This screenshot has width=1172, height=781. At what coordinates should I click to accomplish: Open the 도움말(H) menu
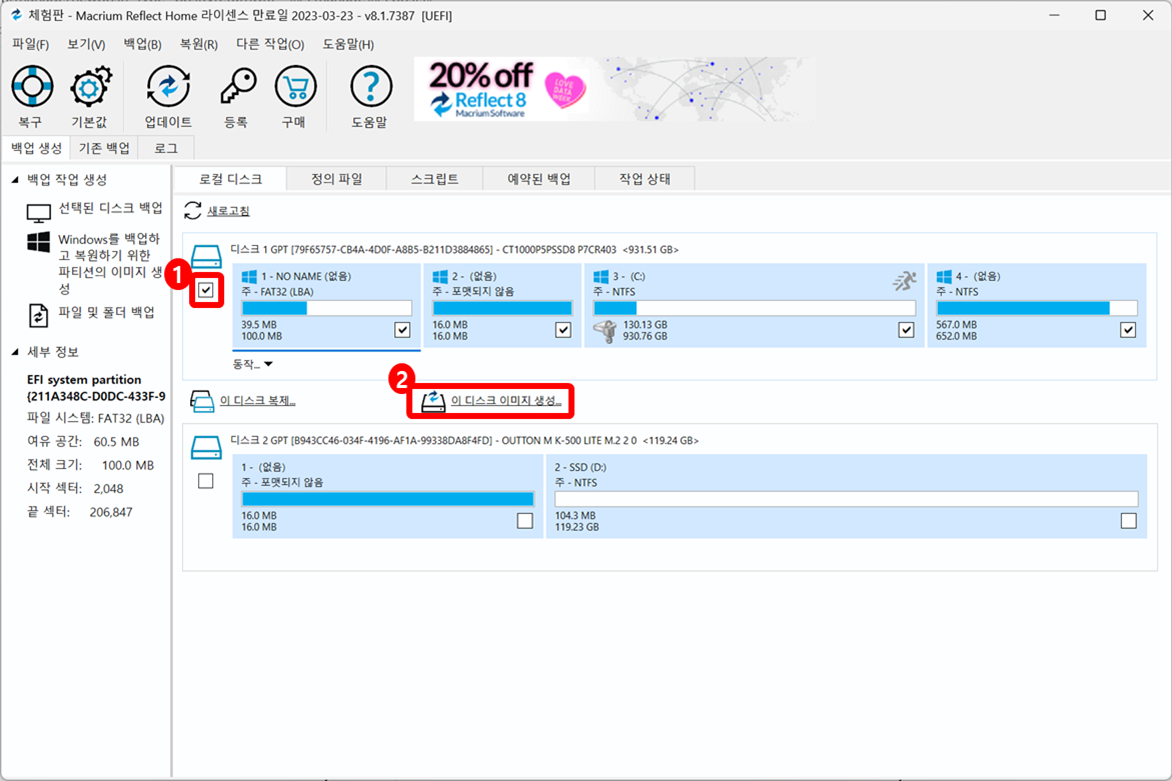348,44
